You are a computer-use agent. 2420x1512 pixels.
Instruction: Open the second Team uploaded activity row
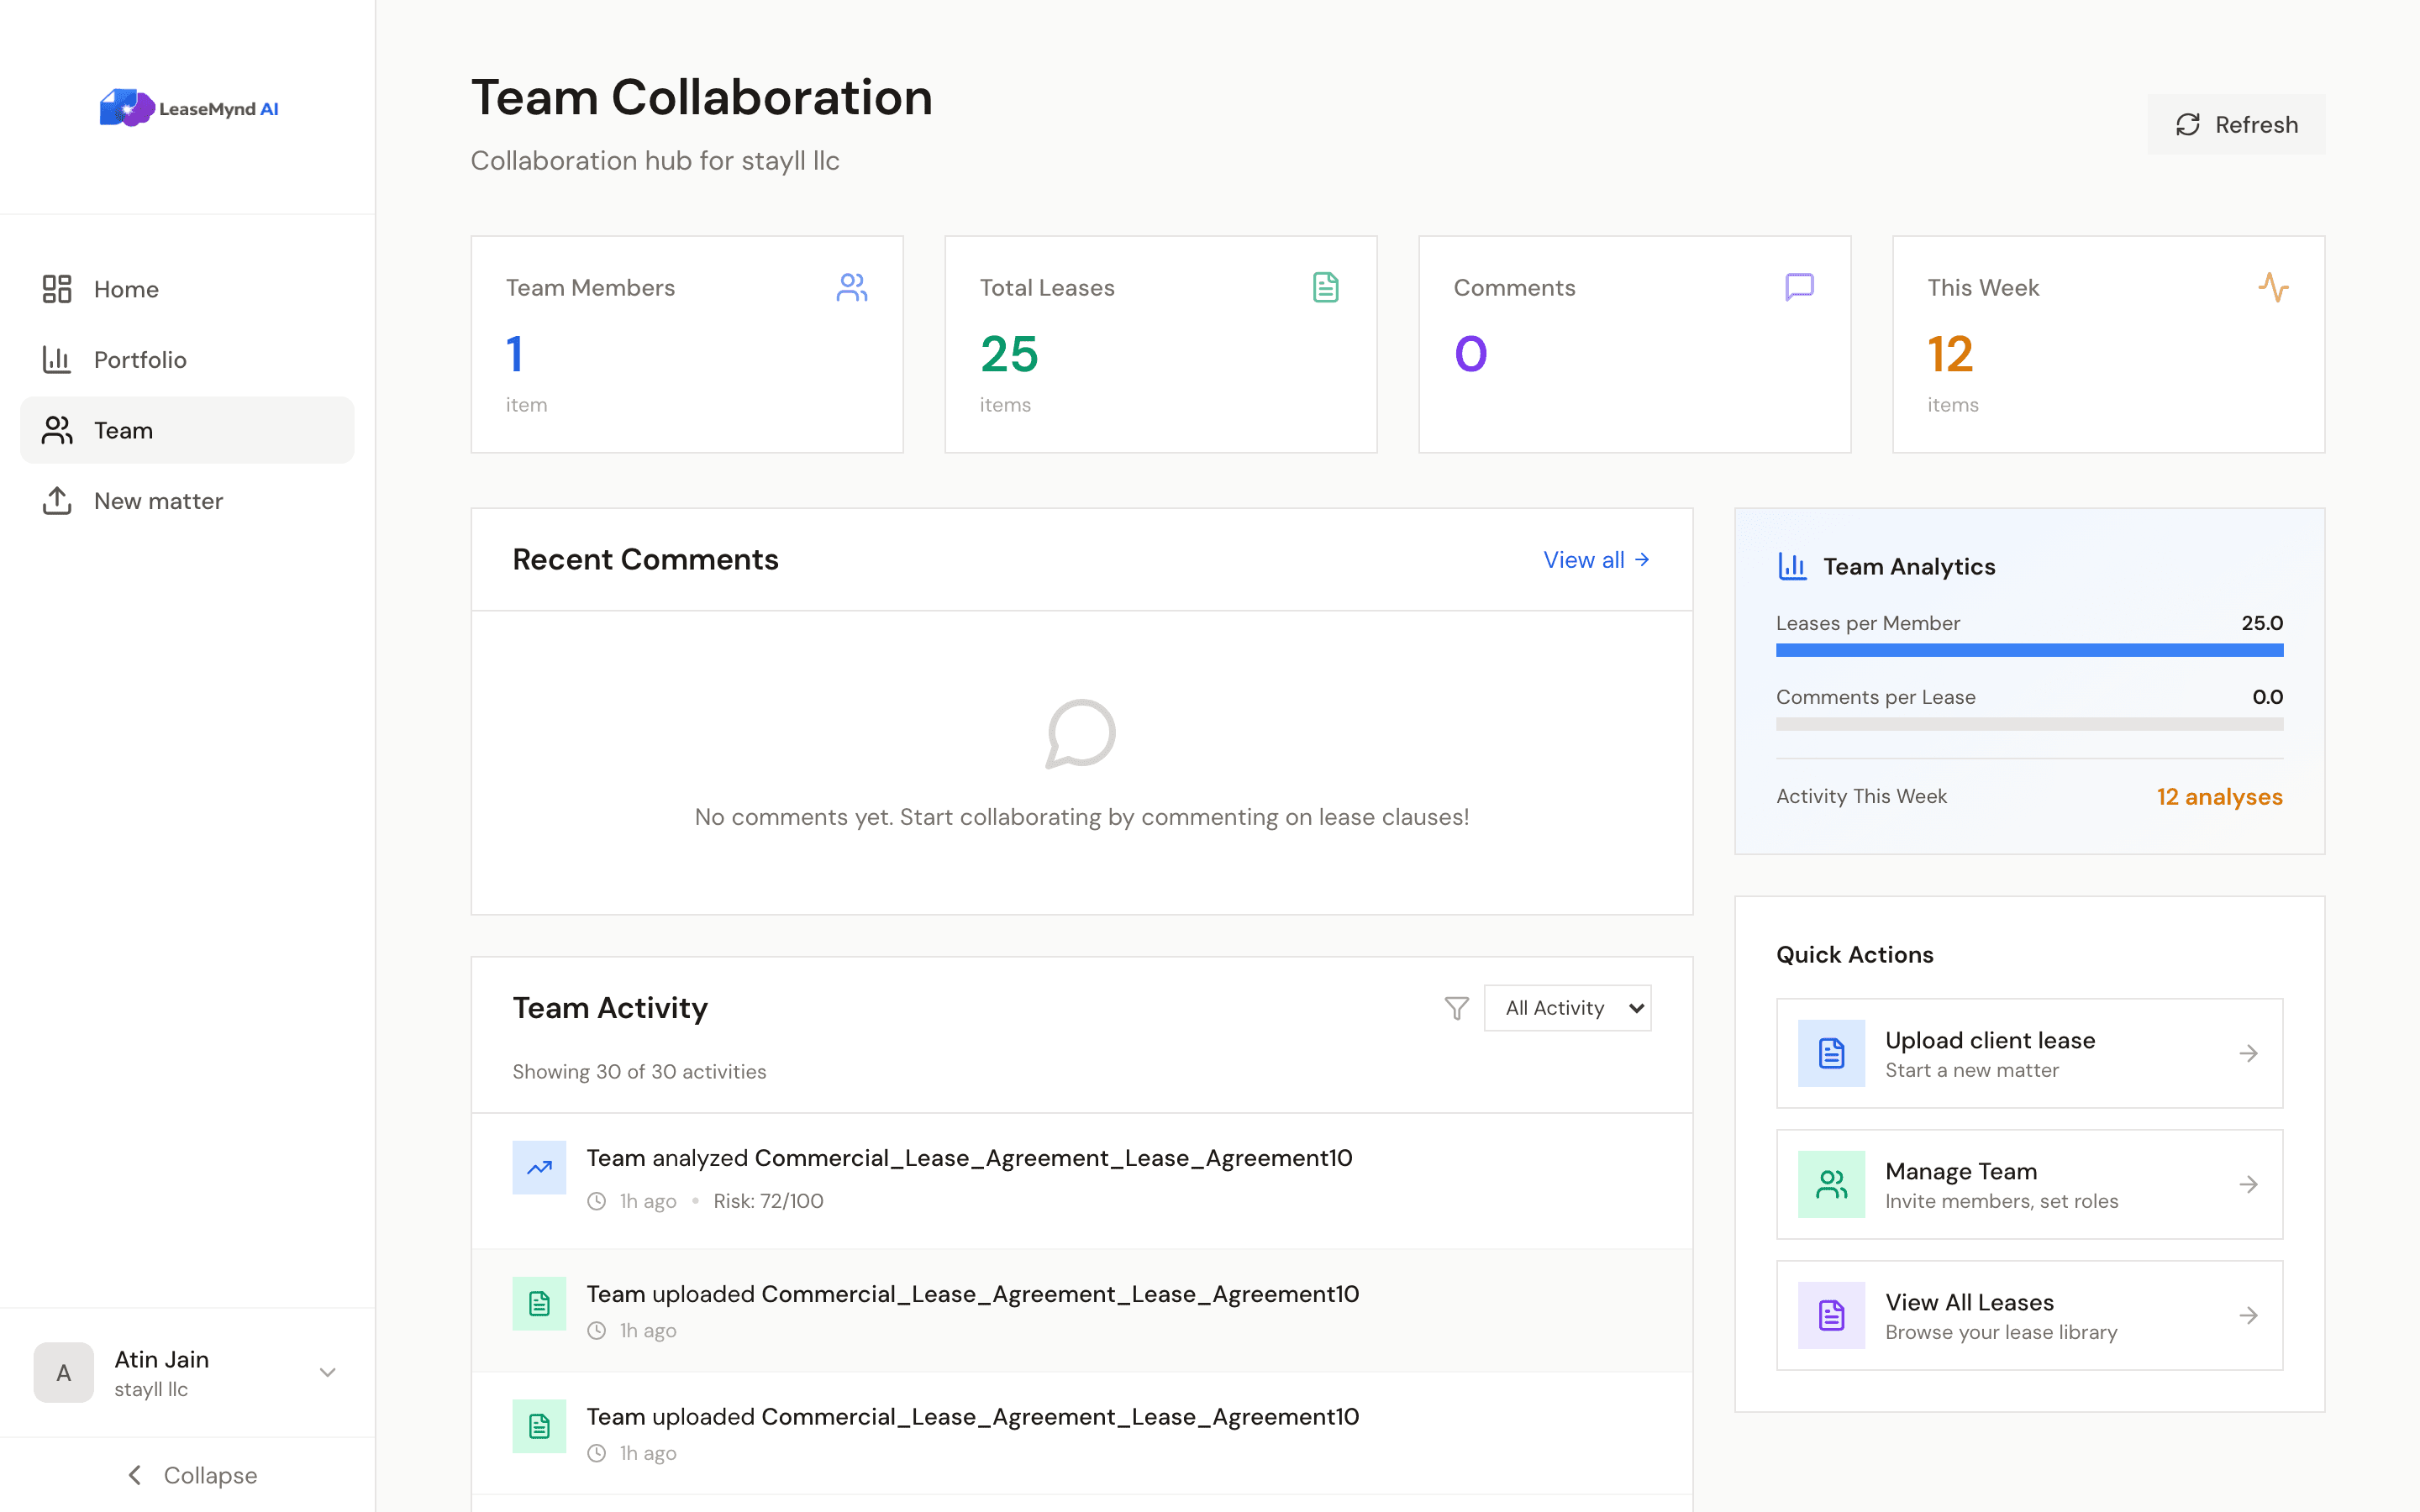[x=1082, y=1433]
